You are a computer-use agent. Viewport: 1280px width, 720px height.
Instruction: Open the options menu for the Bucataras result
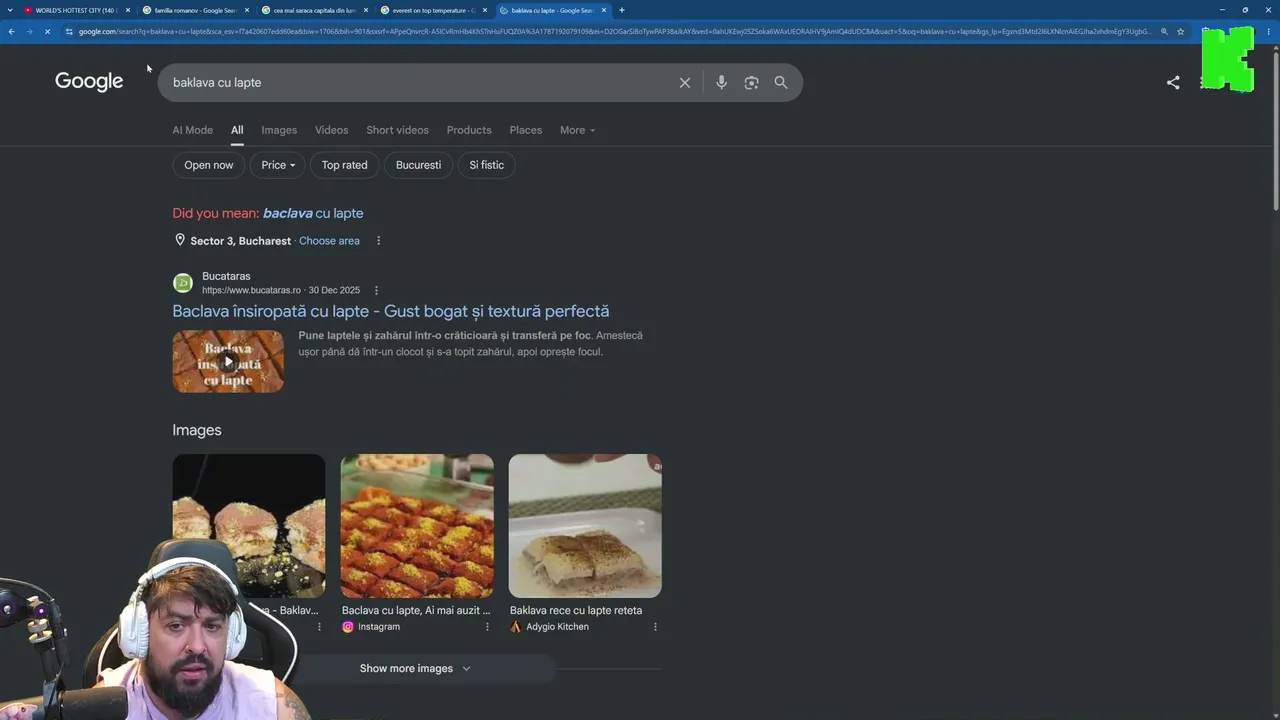click(x=377, y=291)
